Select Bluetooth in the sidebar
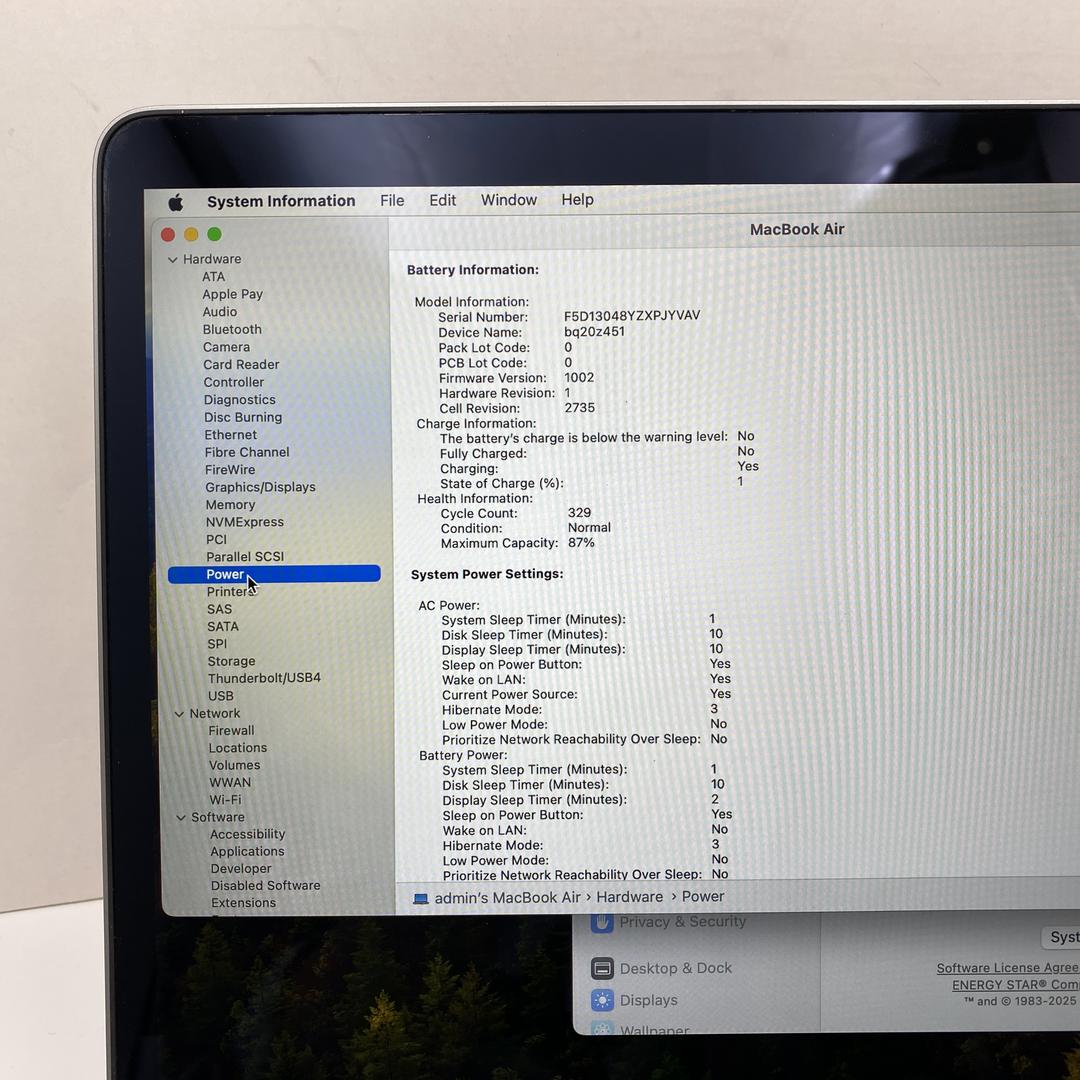 pos(232,329)
